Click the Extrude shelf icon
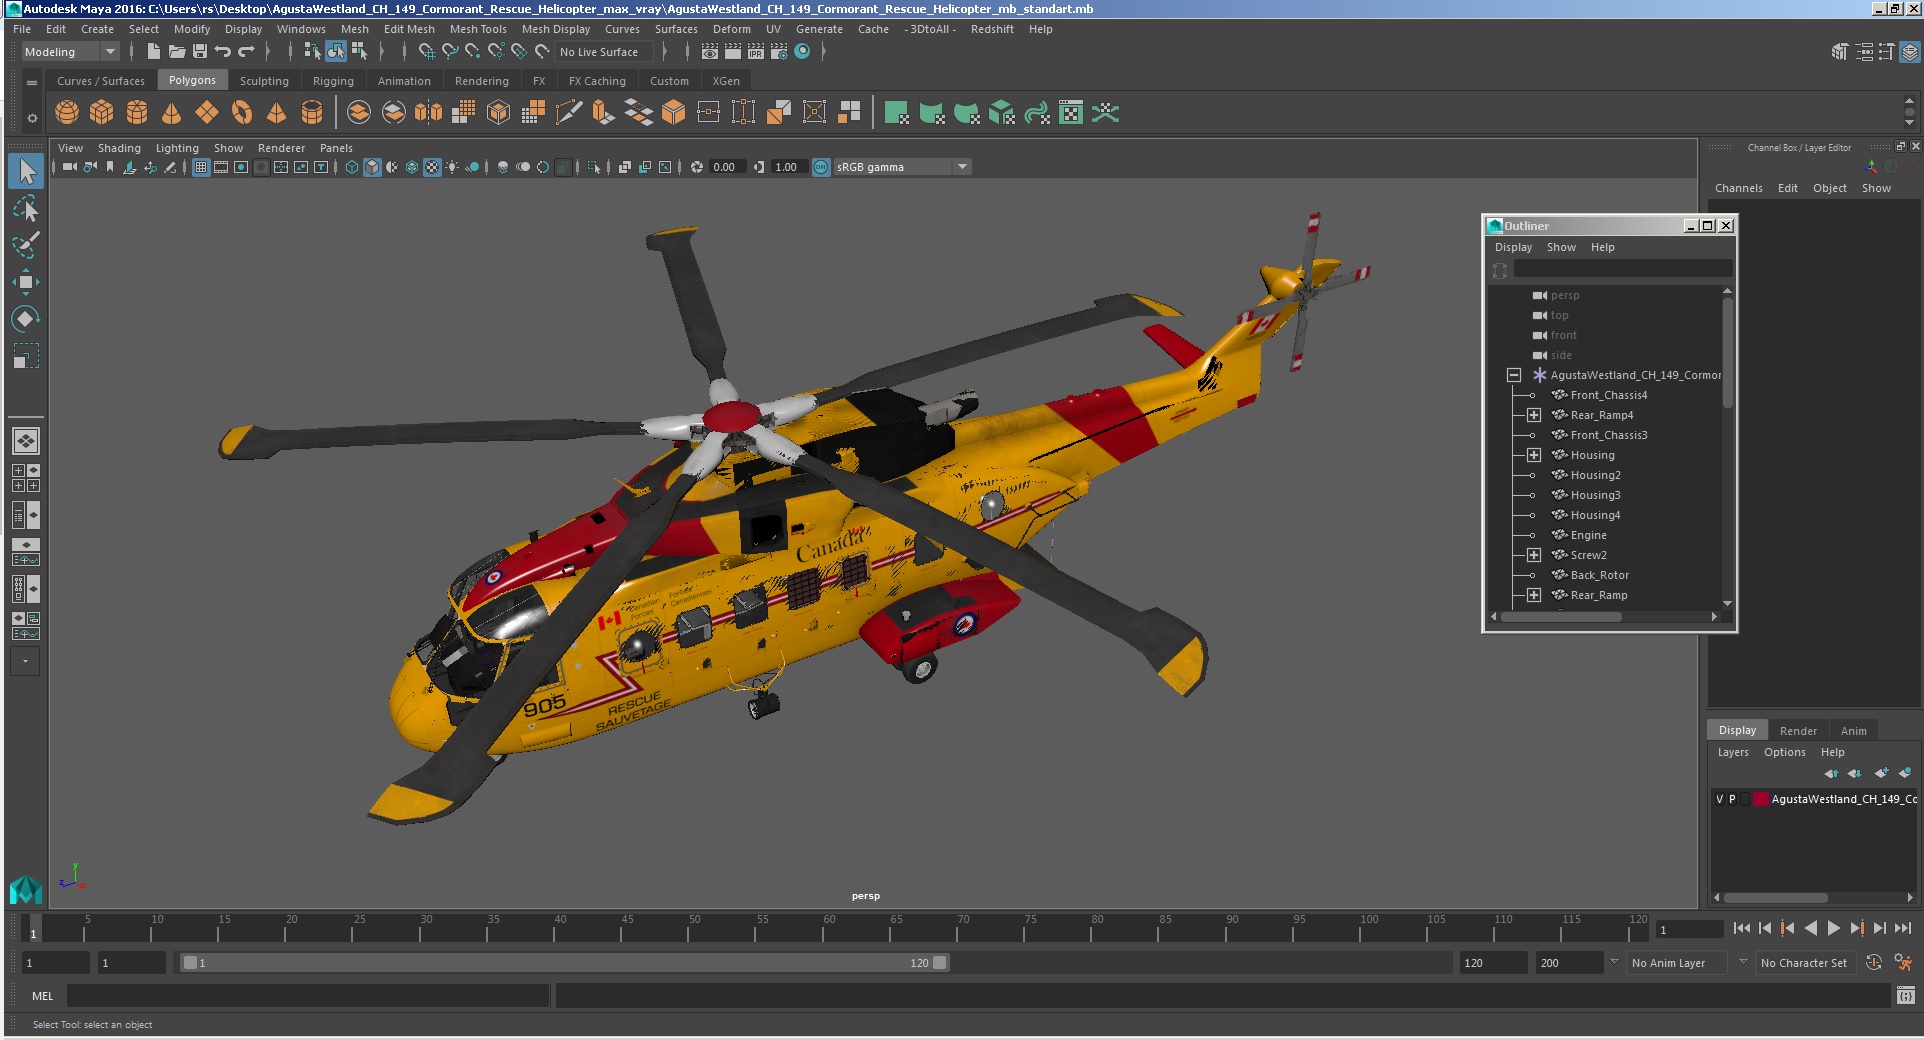This screenshot has height=1040, width=1924. pos(604,113)
